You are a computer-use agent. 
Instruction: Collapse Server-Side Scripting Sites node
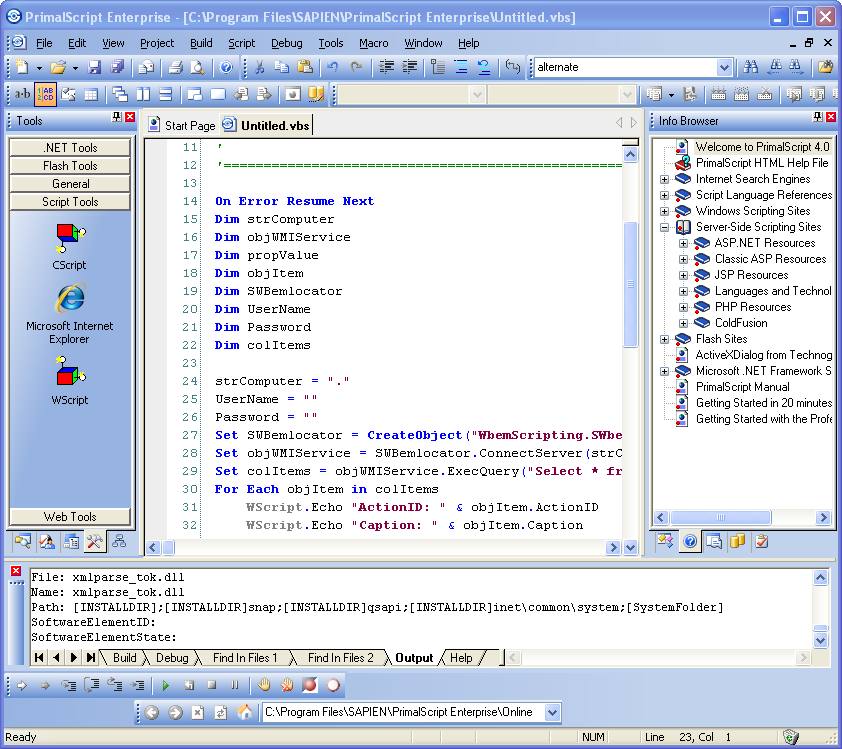[x=664, y=227]
